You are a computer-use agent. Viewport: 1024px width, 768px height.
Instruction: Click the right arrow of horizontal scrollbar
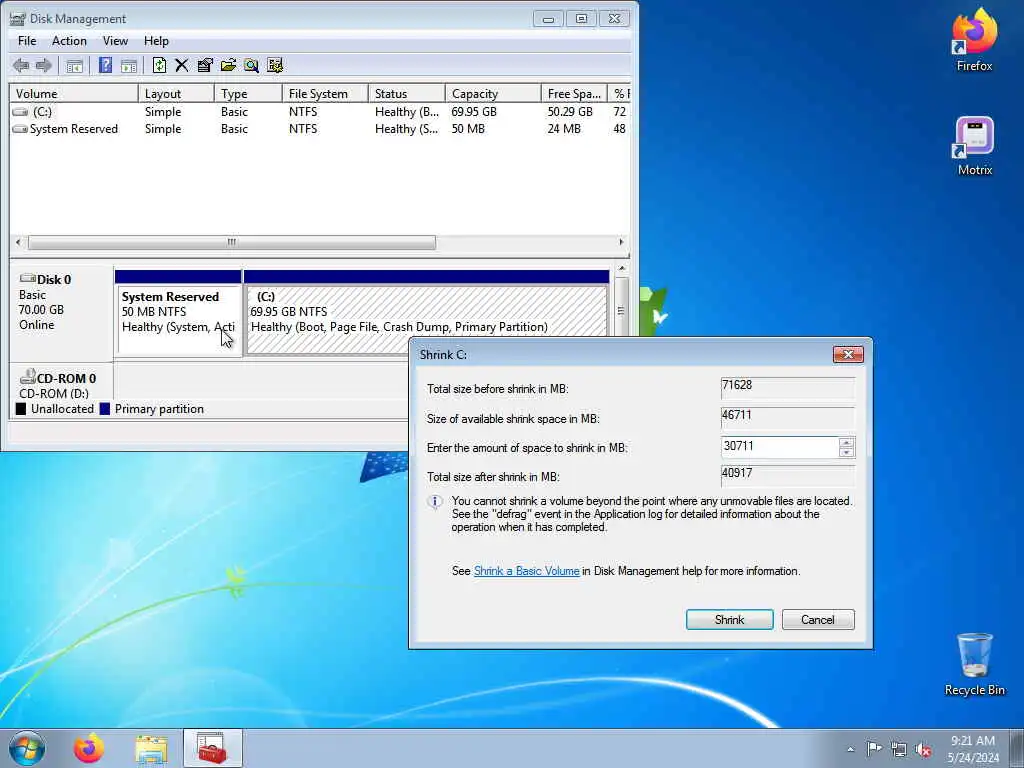tap(621, 242)
